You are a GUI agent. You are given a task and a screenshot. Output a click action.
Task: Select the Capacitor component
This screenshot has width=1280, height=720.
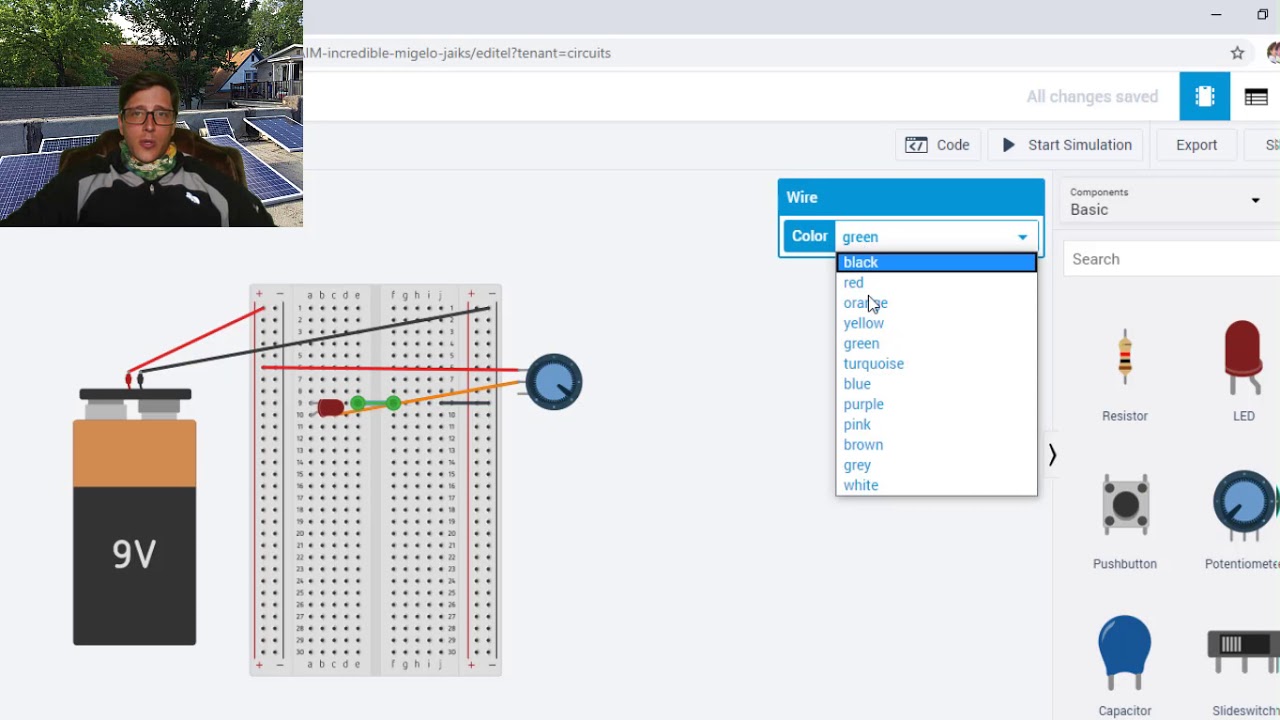(x=1125, y=666)
